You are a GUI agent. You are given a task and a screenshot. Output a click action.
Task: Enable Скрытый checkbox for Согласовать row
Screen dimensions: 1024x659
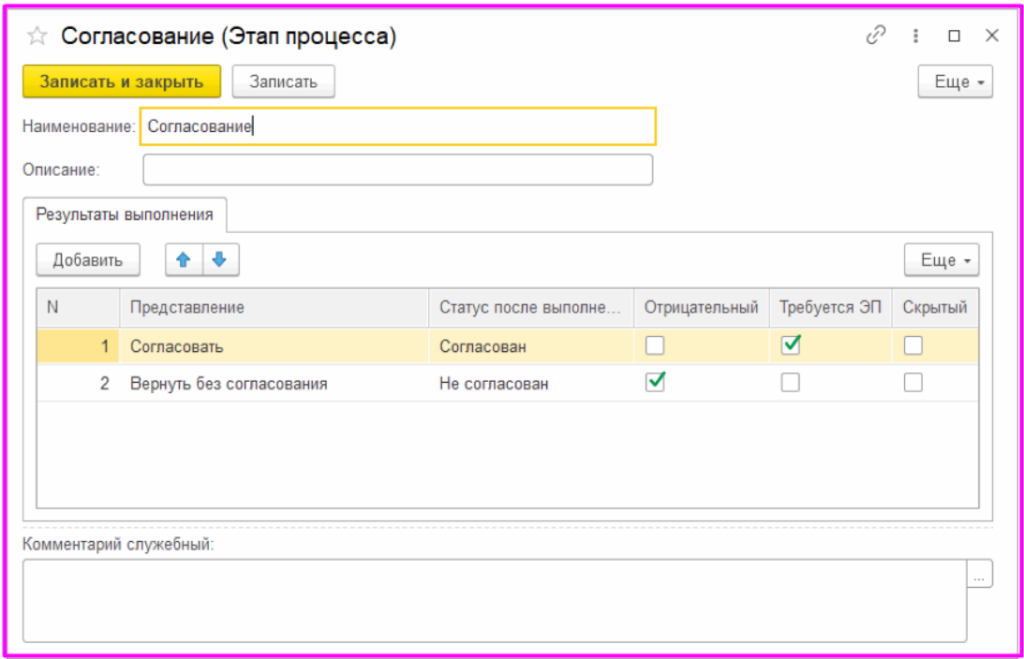pyautogui.click(x=913, y=346)
